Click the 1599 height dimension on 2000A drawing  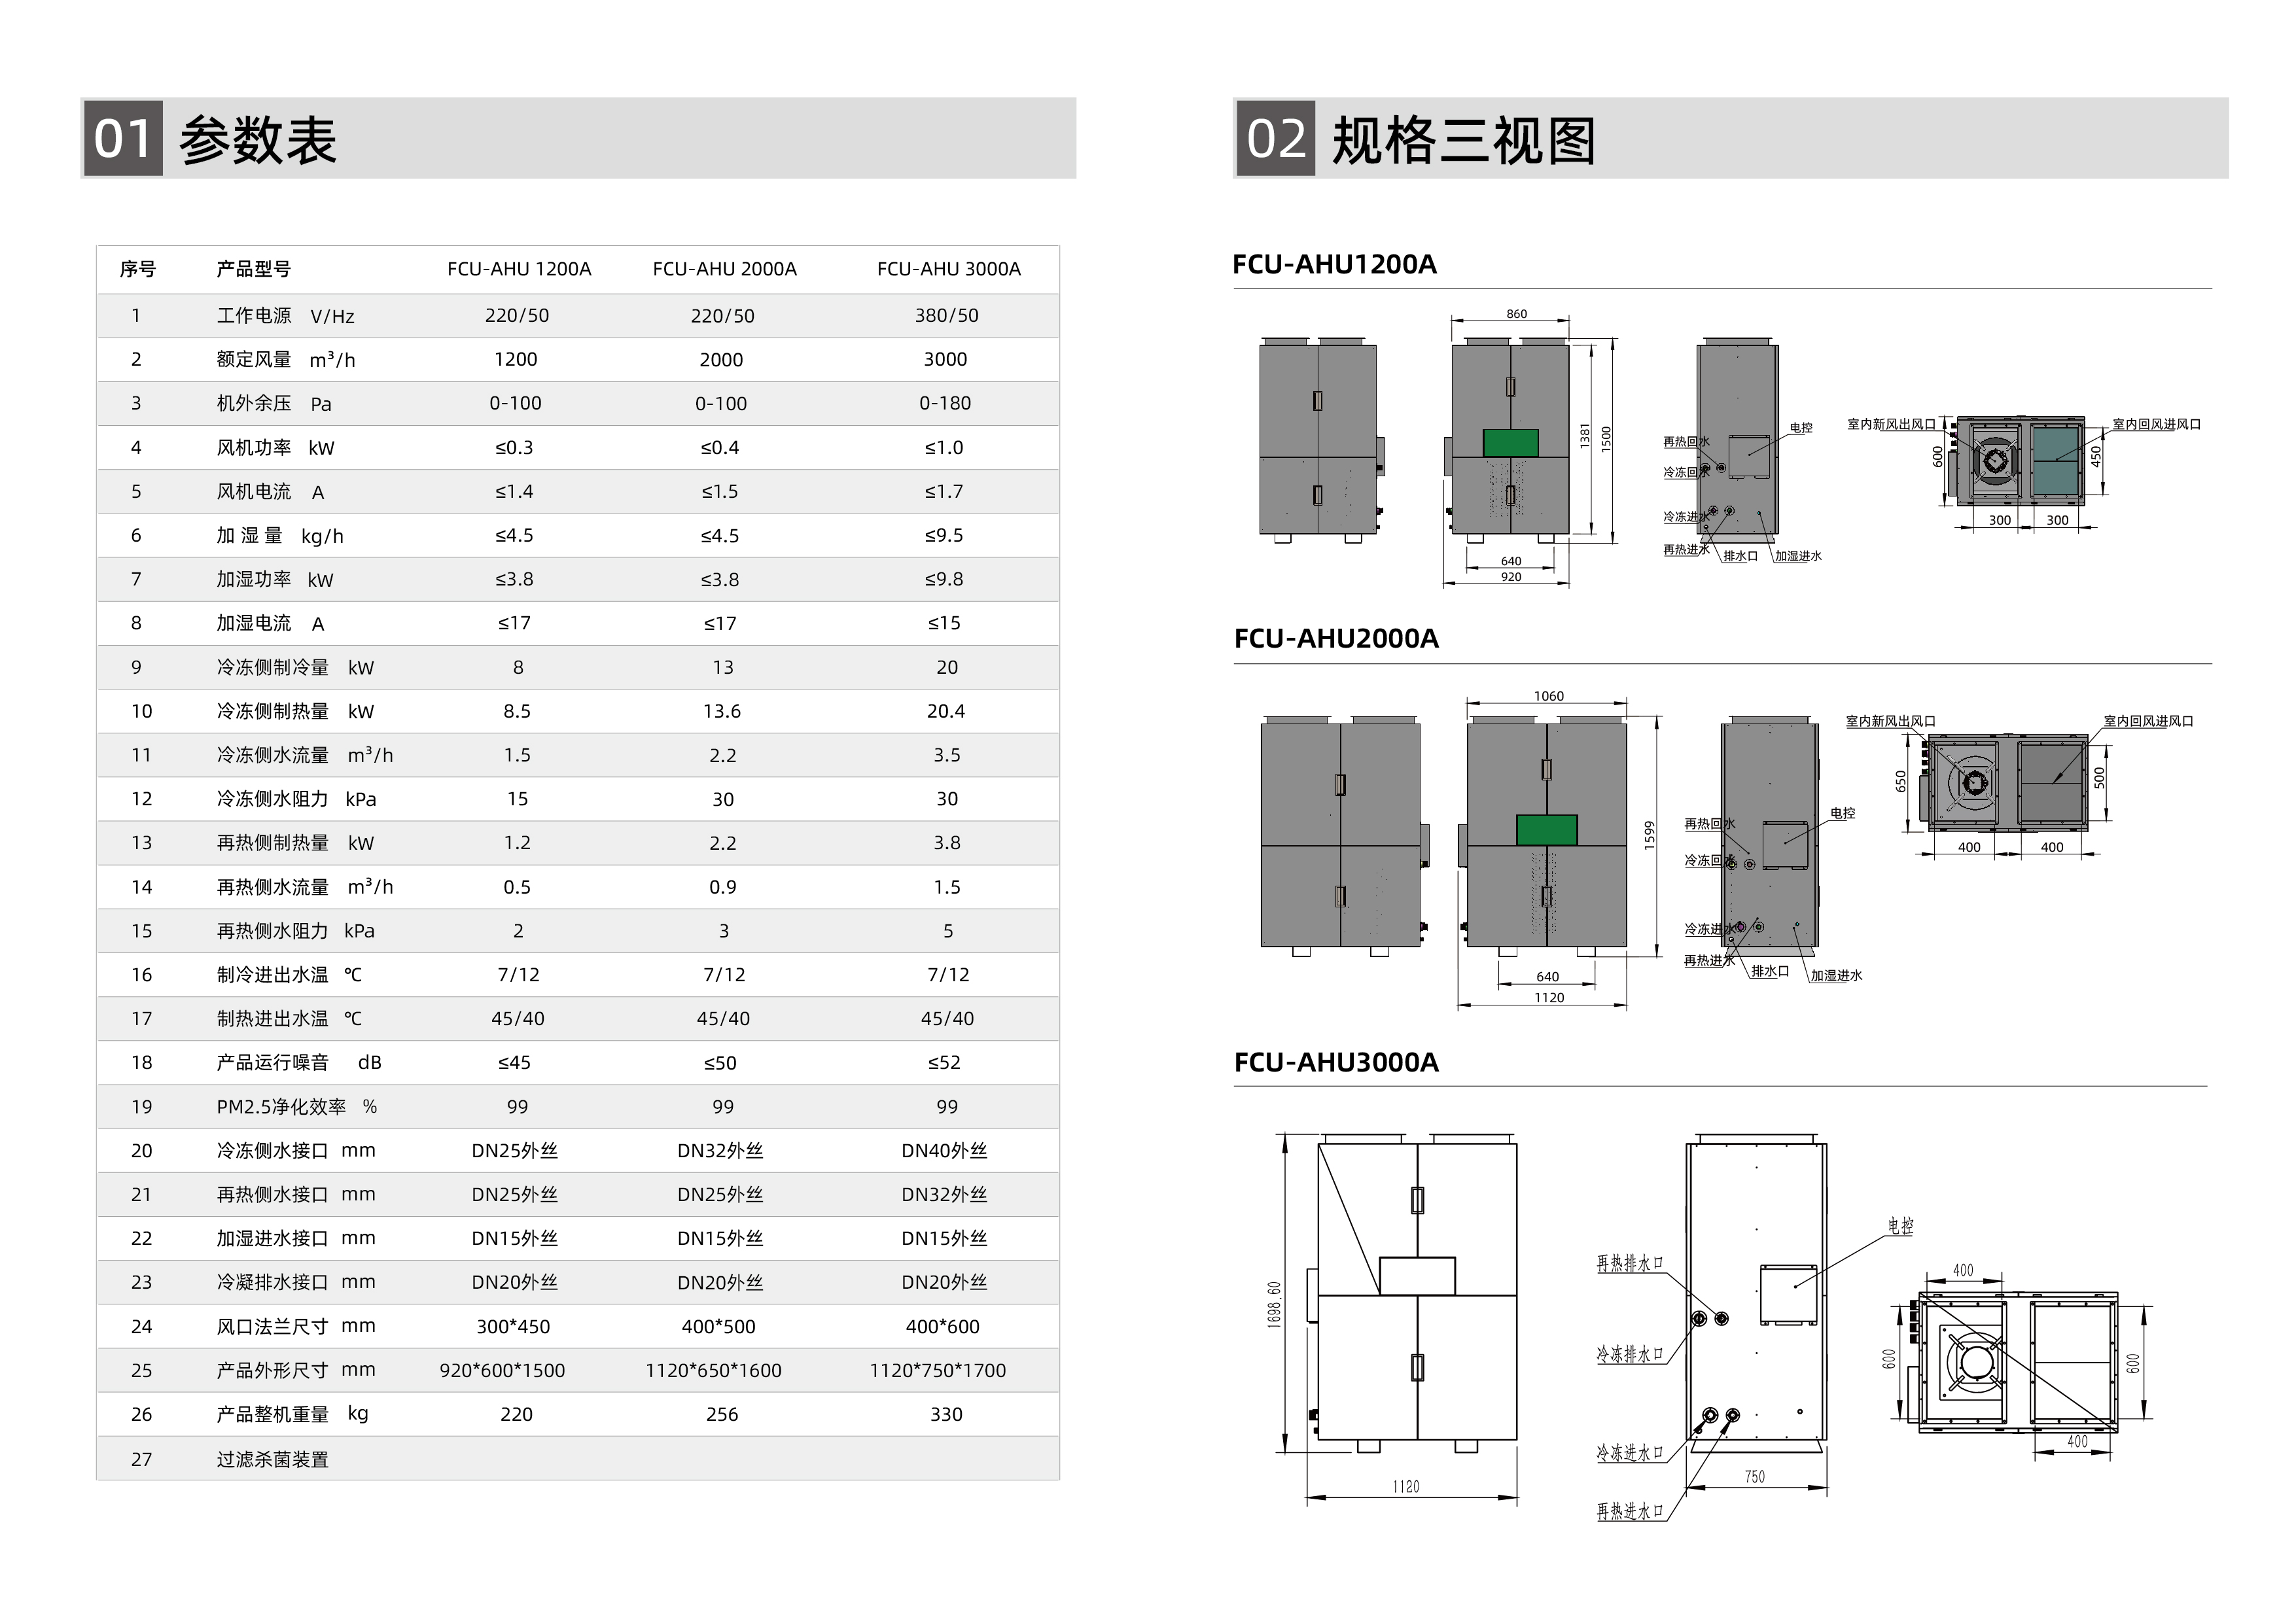(1650, 835)
